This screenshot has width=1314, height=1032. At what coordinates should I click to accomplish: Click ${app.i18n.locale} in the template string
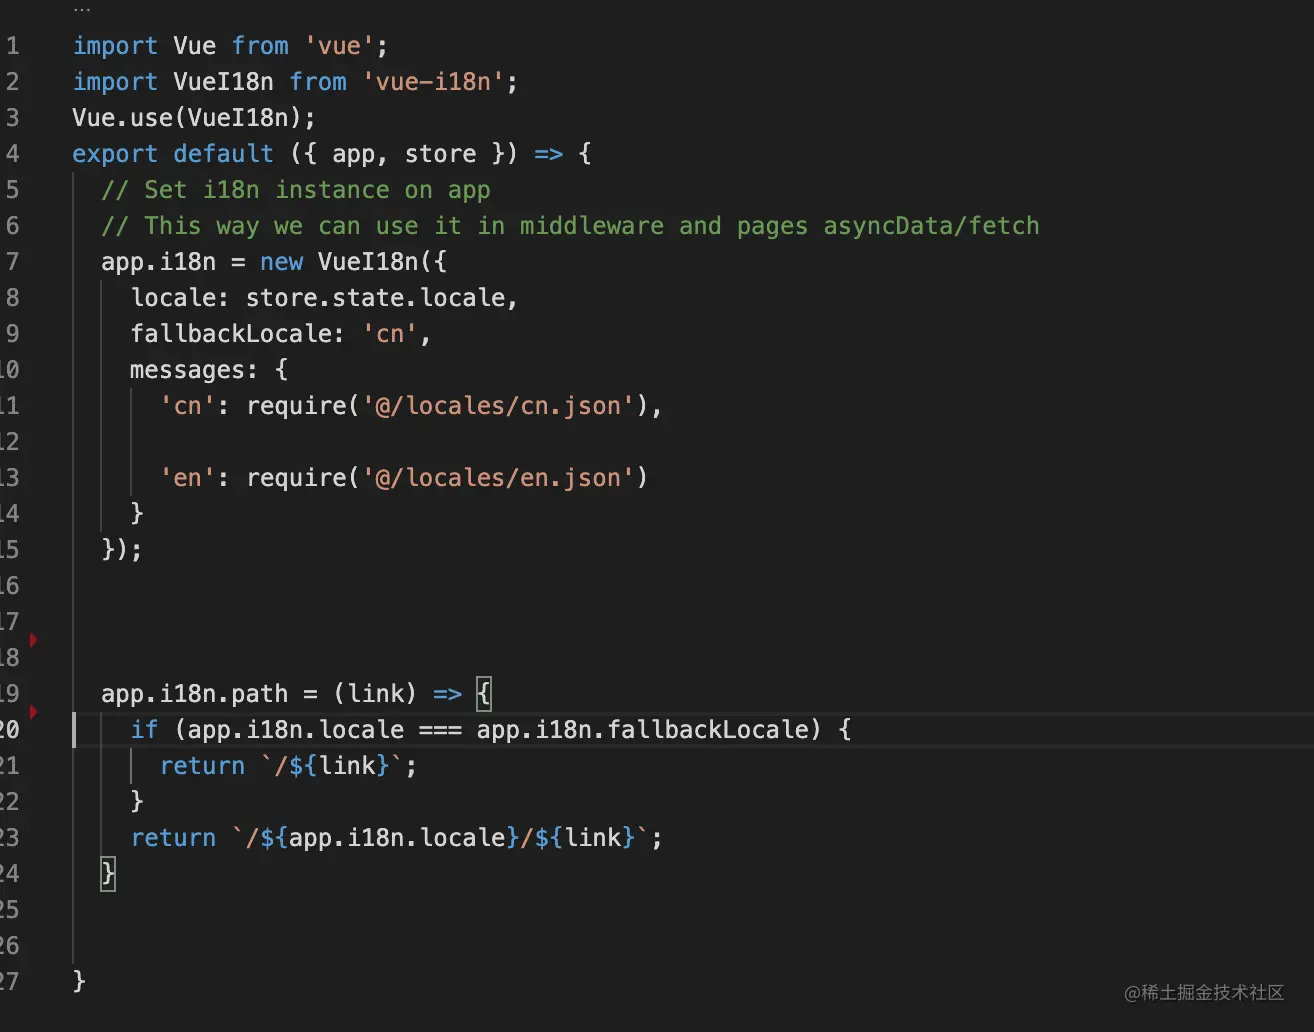point(389,838)
